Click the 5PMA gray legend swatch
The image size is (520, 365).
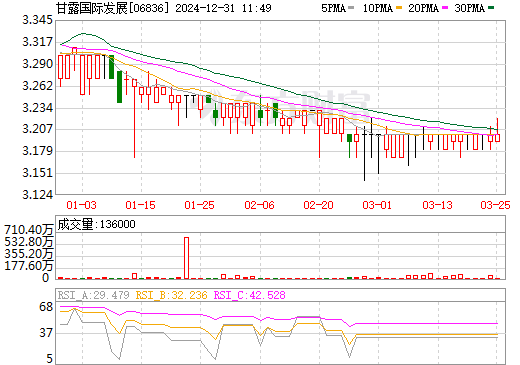click(x=351, y=8)
